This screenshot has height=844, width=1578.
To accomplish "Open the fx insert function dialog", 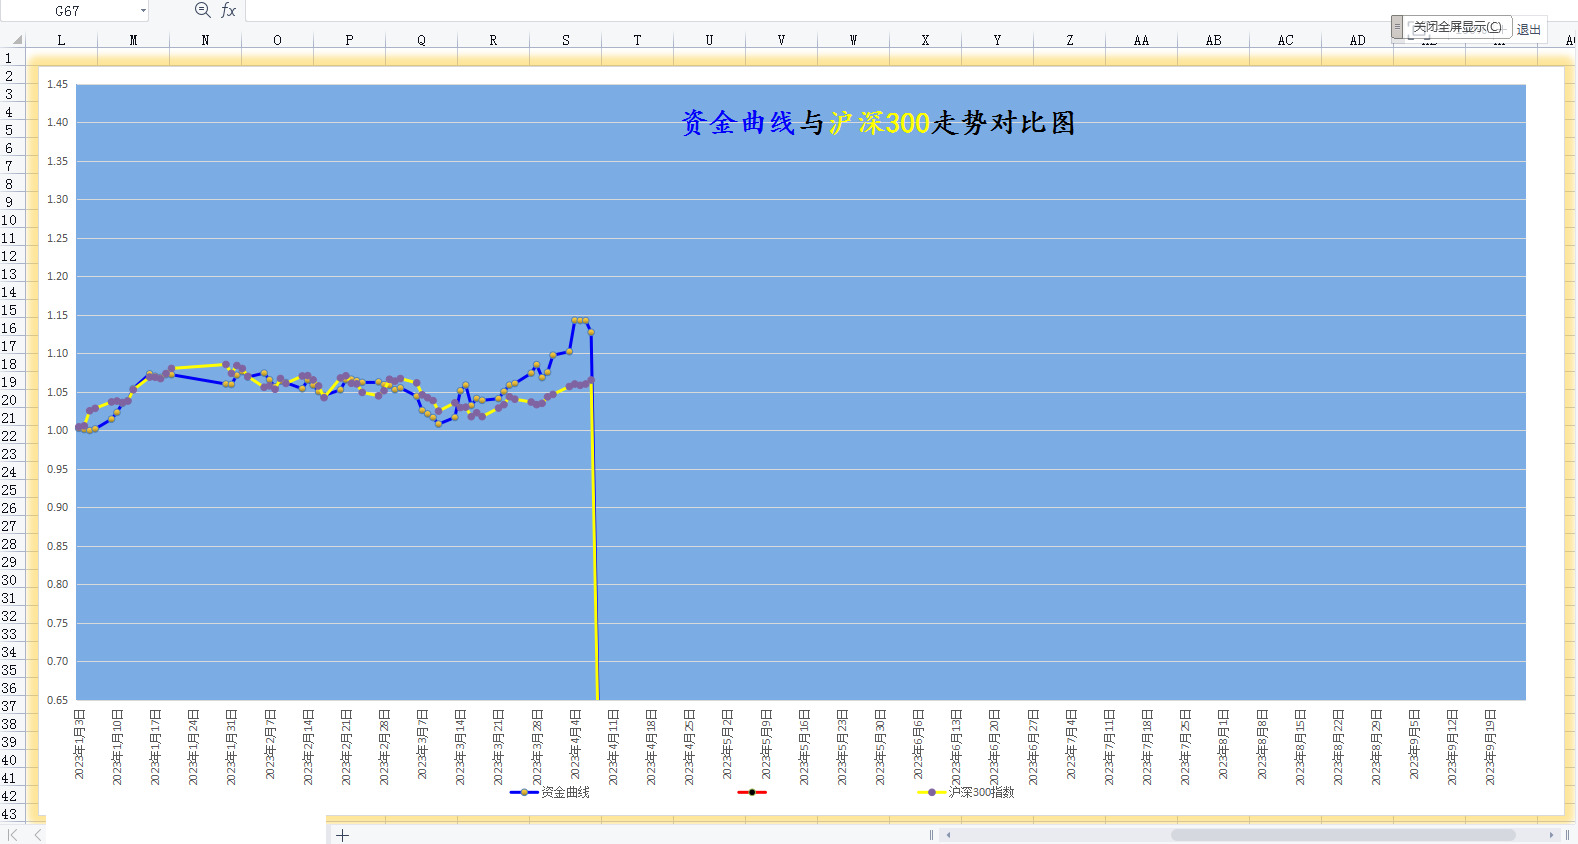I will (x=228, y=10).
